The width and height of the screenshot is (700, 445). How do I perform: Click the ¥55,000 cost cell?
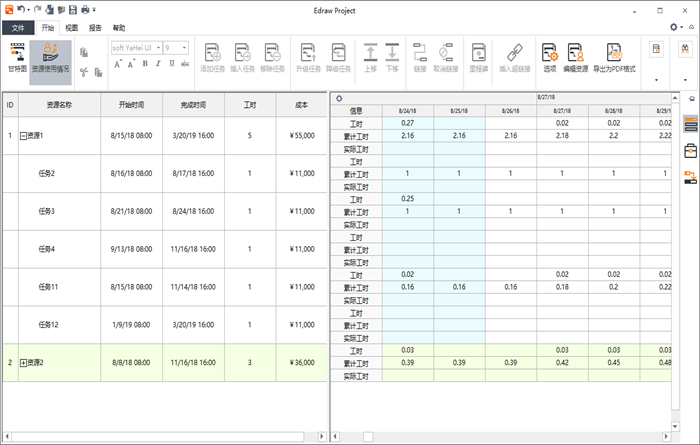[x=302, y=136]
